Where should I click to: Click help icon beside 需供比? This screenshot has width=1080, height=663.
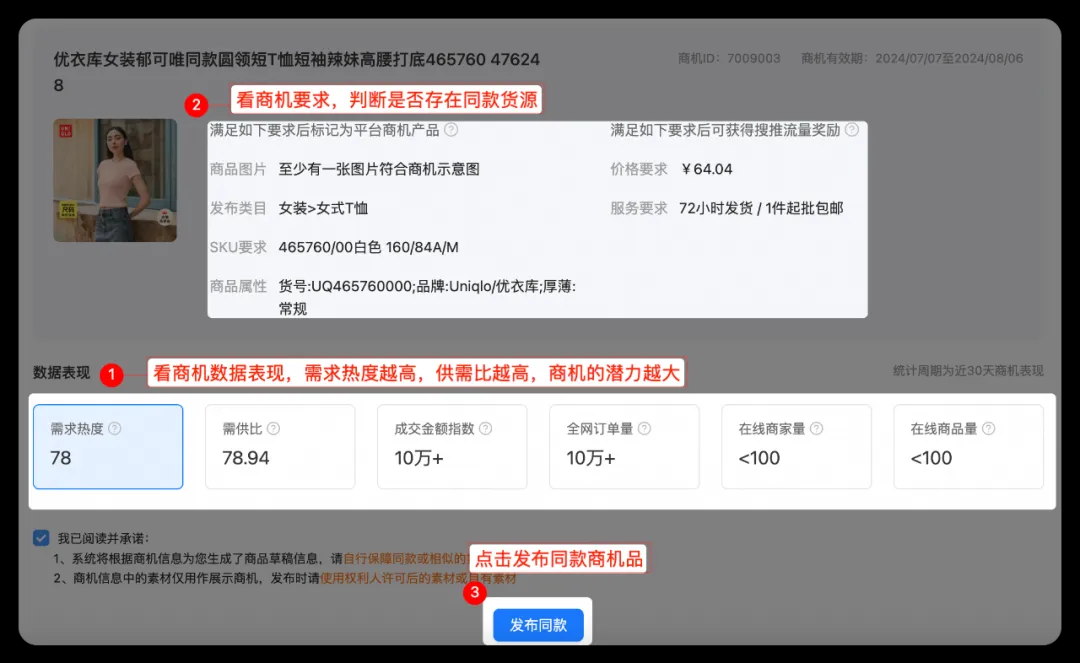(273, 428)
